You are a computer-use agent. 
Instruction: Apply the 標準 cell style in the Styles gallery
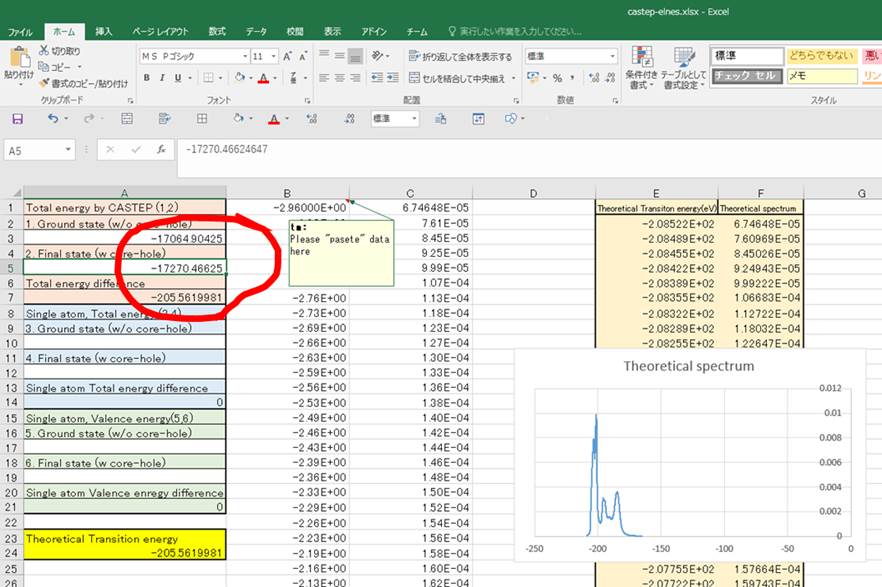point(747,56)
